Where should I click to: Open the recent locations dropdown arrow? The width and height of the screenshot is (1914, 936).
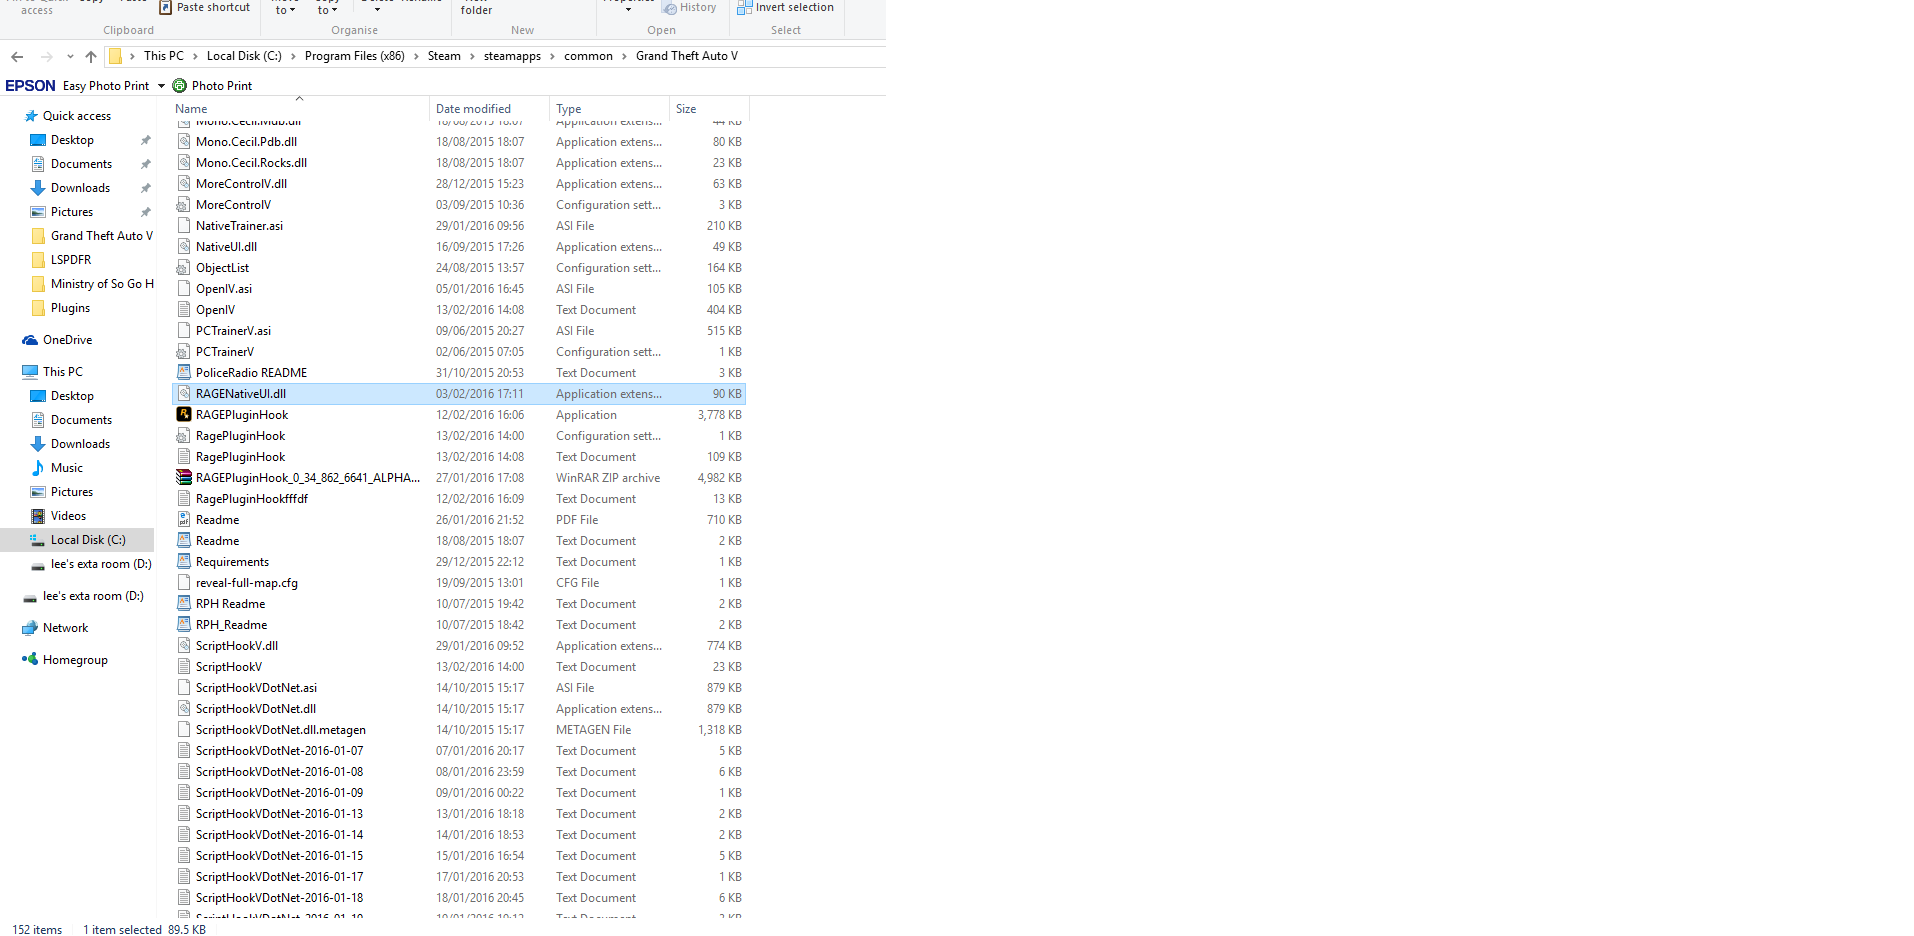pyautogui.click(x=70, y=57)
